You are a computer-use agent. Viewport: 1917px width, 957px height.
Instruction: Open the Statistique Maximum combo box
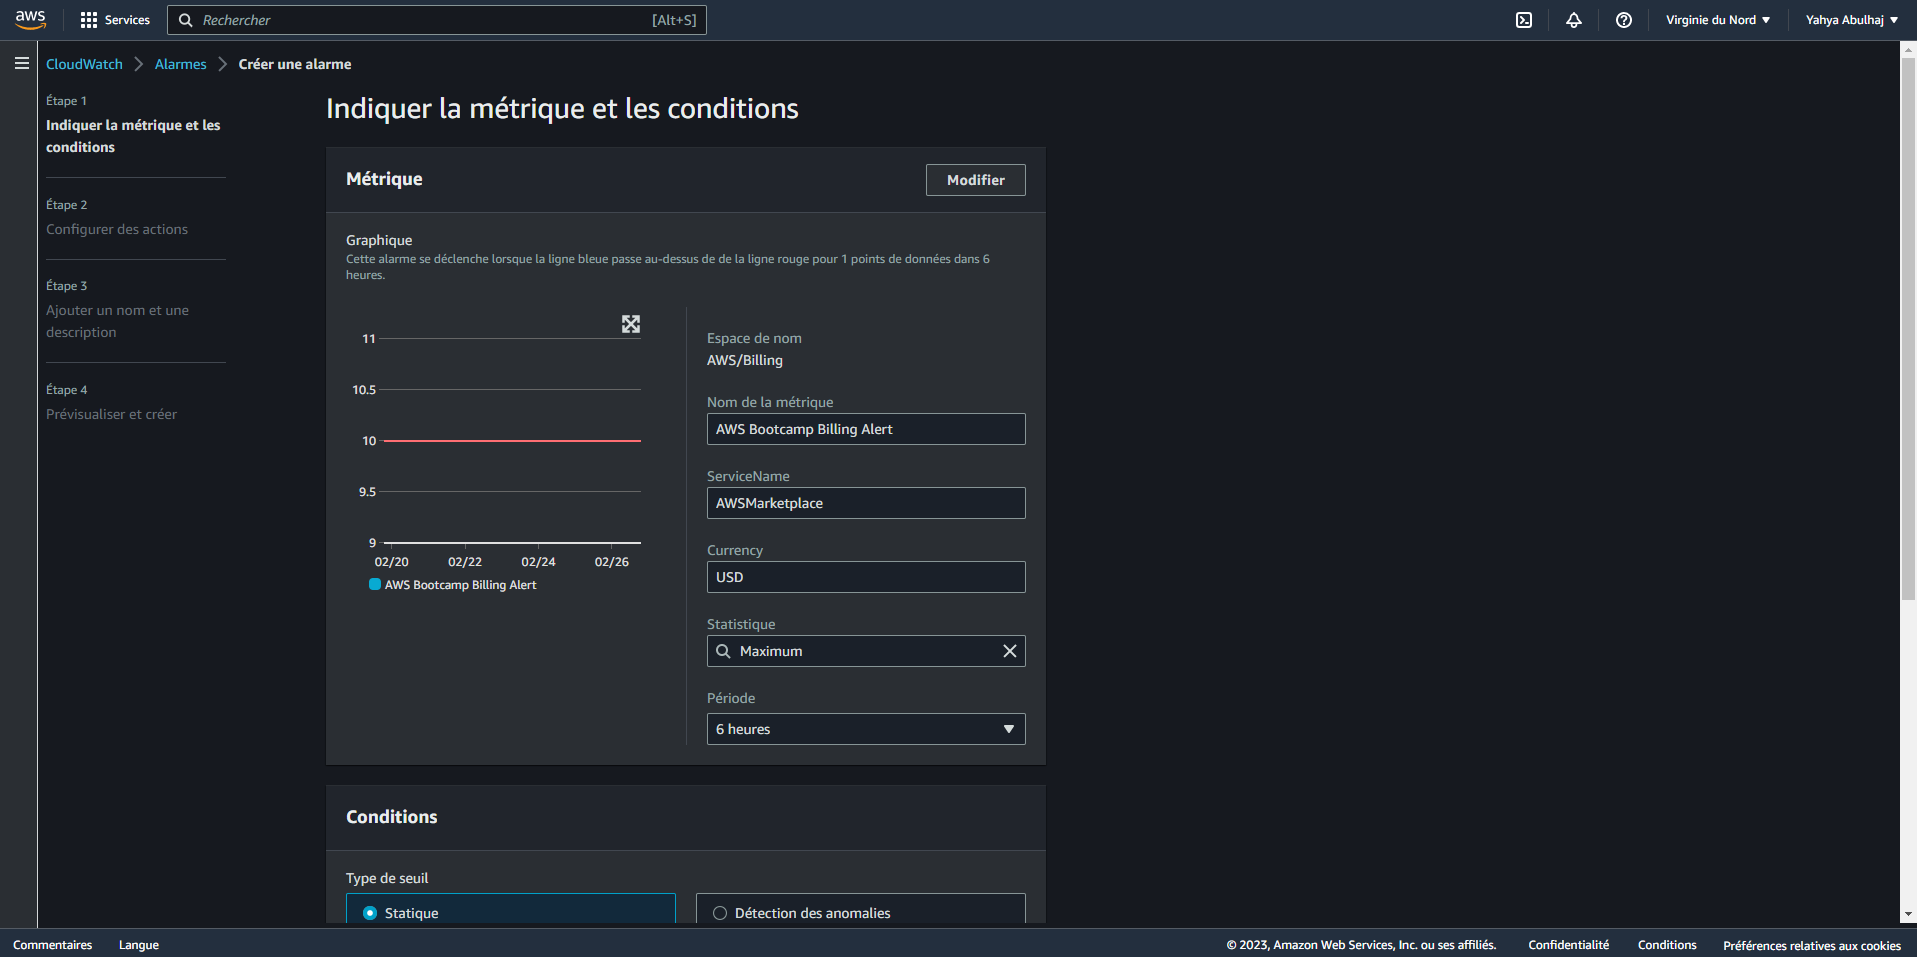[866, 651]
